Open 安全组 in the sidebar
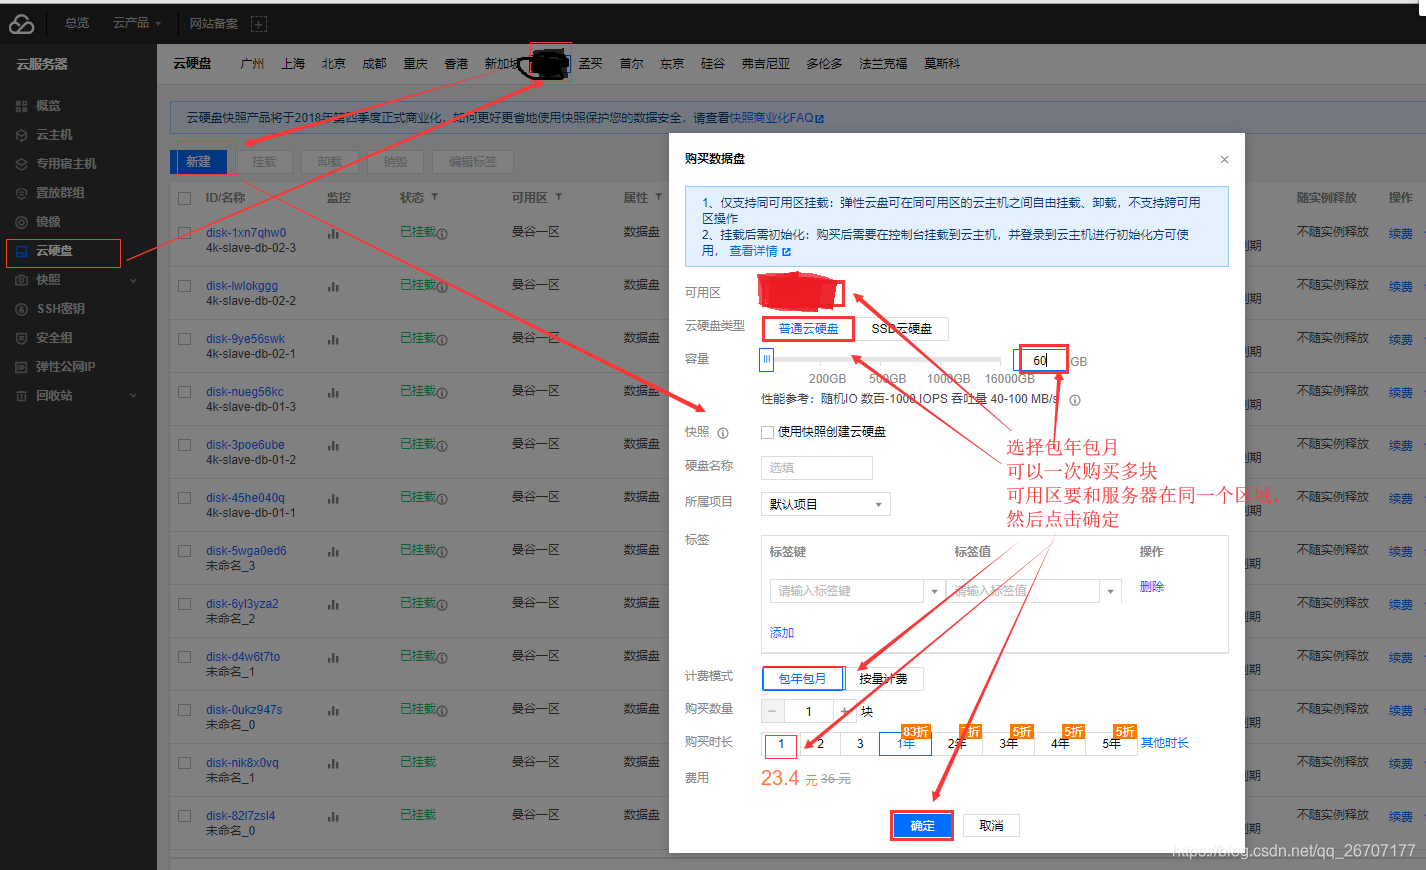 [54, 337]
